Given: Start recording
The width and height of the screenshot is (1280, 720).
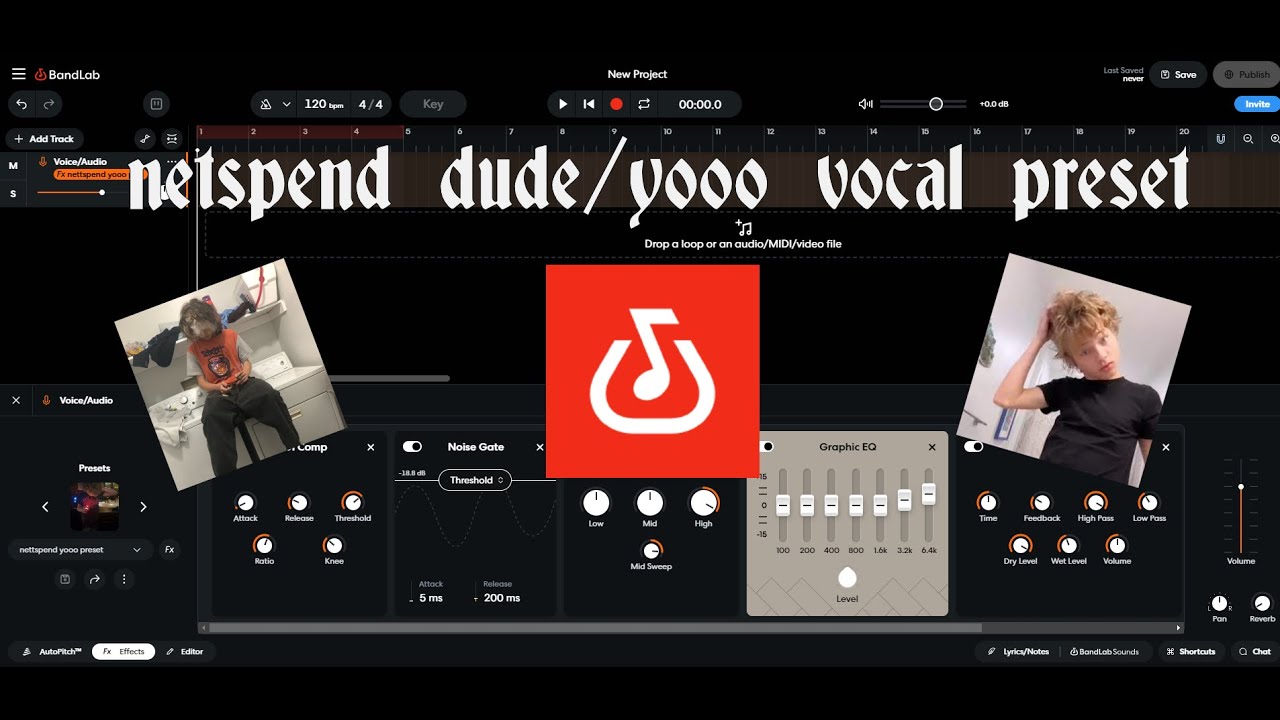Looking at the screenshot, I should tap(617, 104).
